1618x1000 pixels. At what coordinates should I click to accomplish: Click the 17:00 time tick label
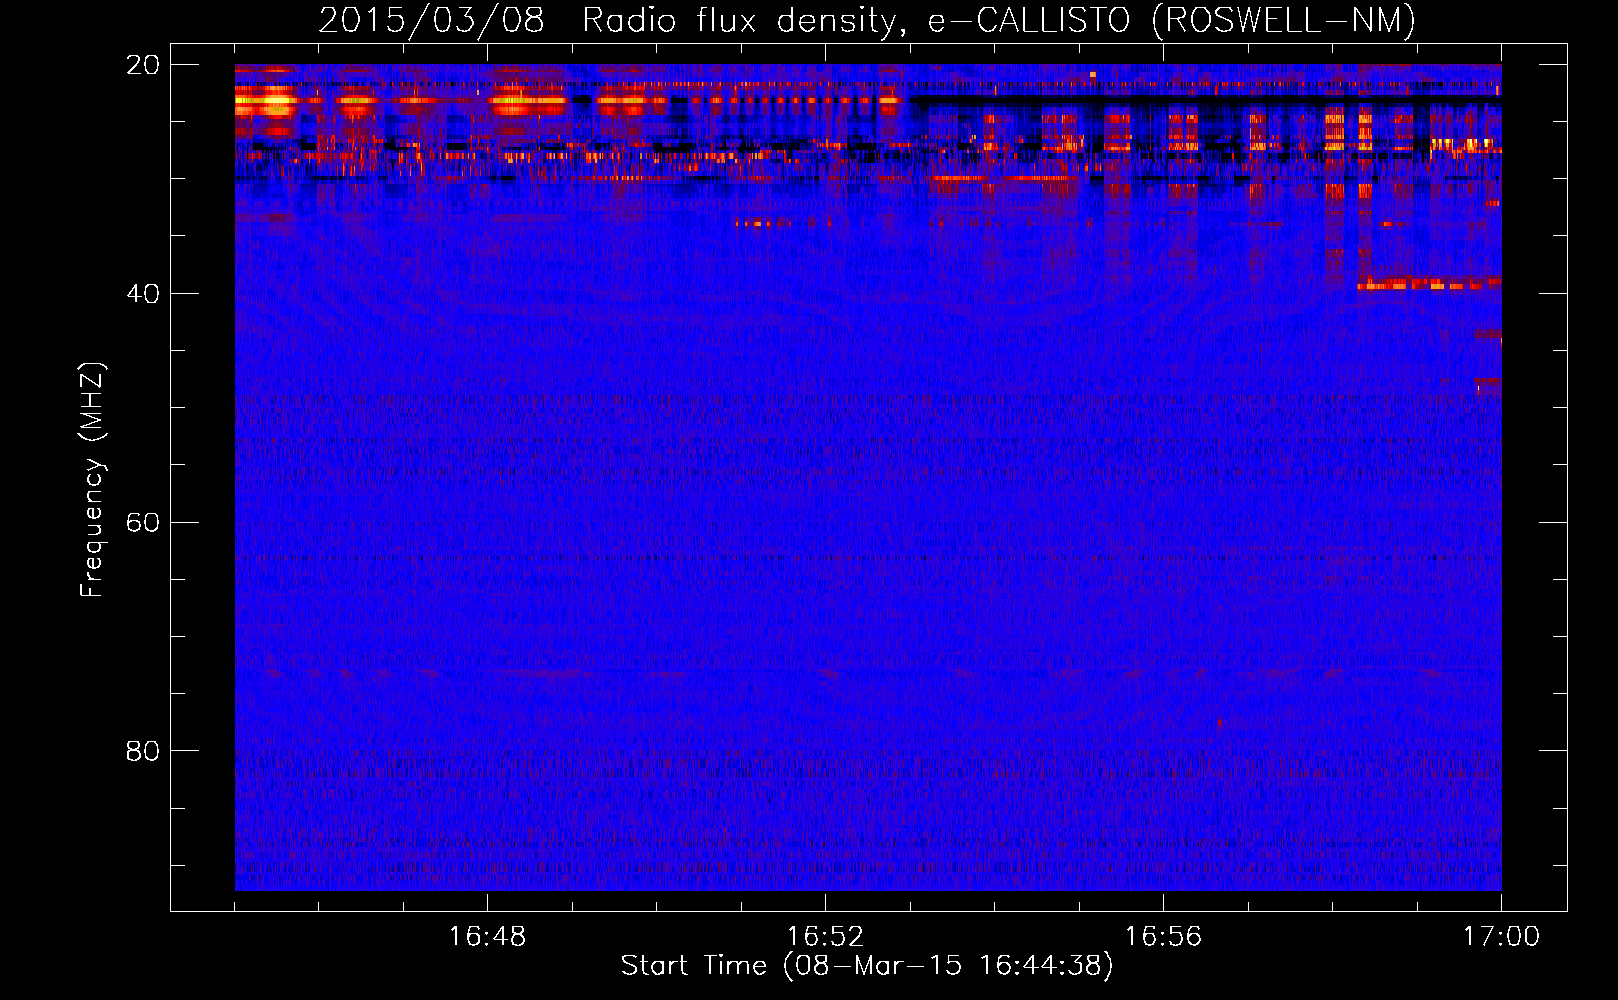(1501, 937)
